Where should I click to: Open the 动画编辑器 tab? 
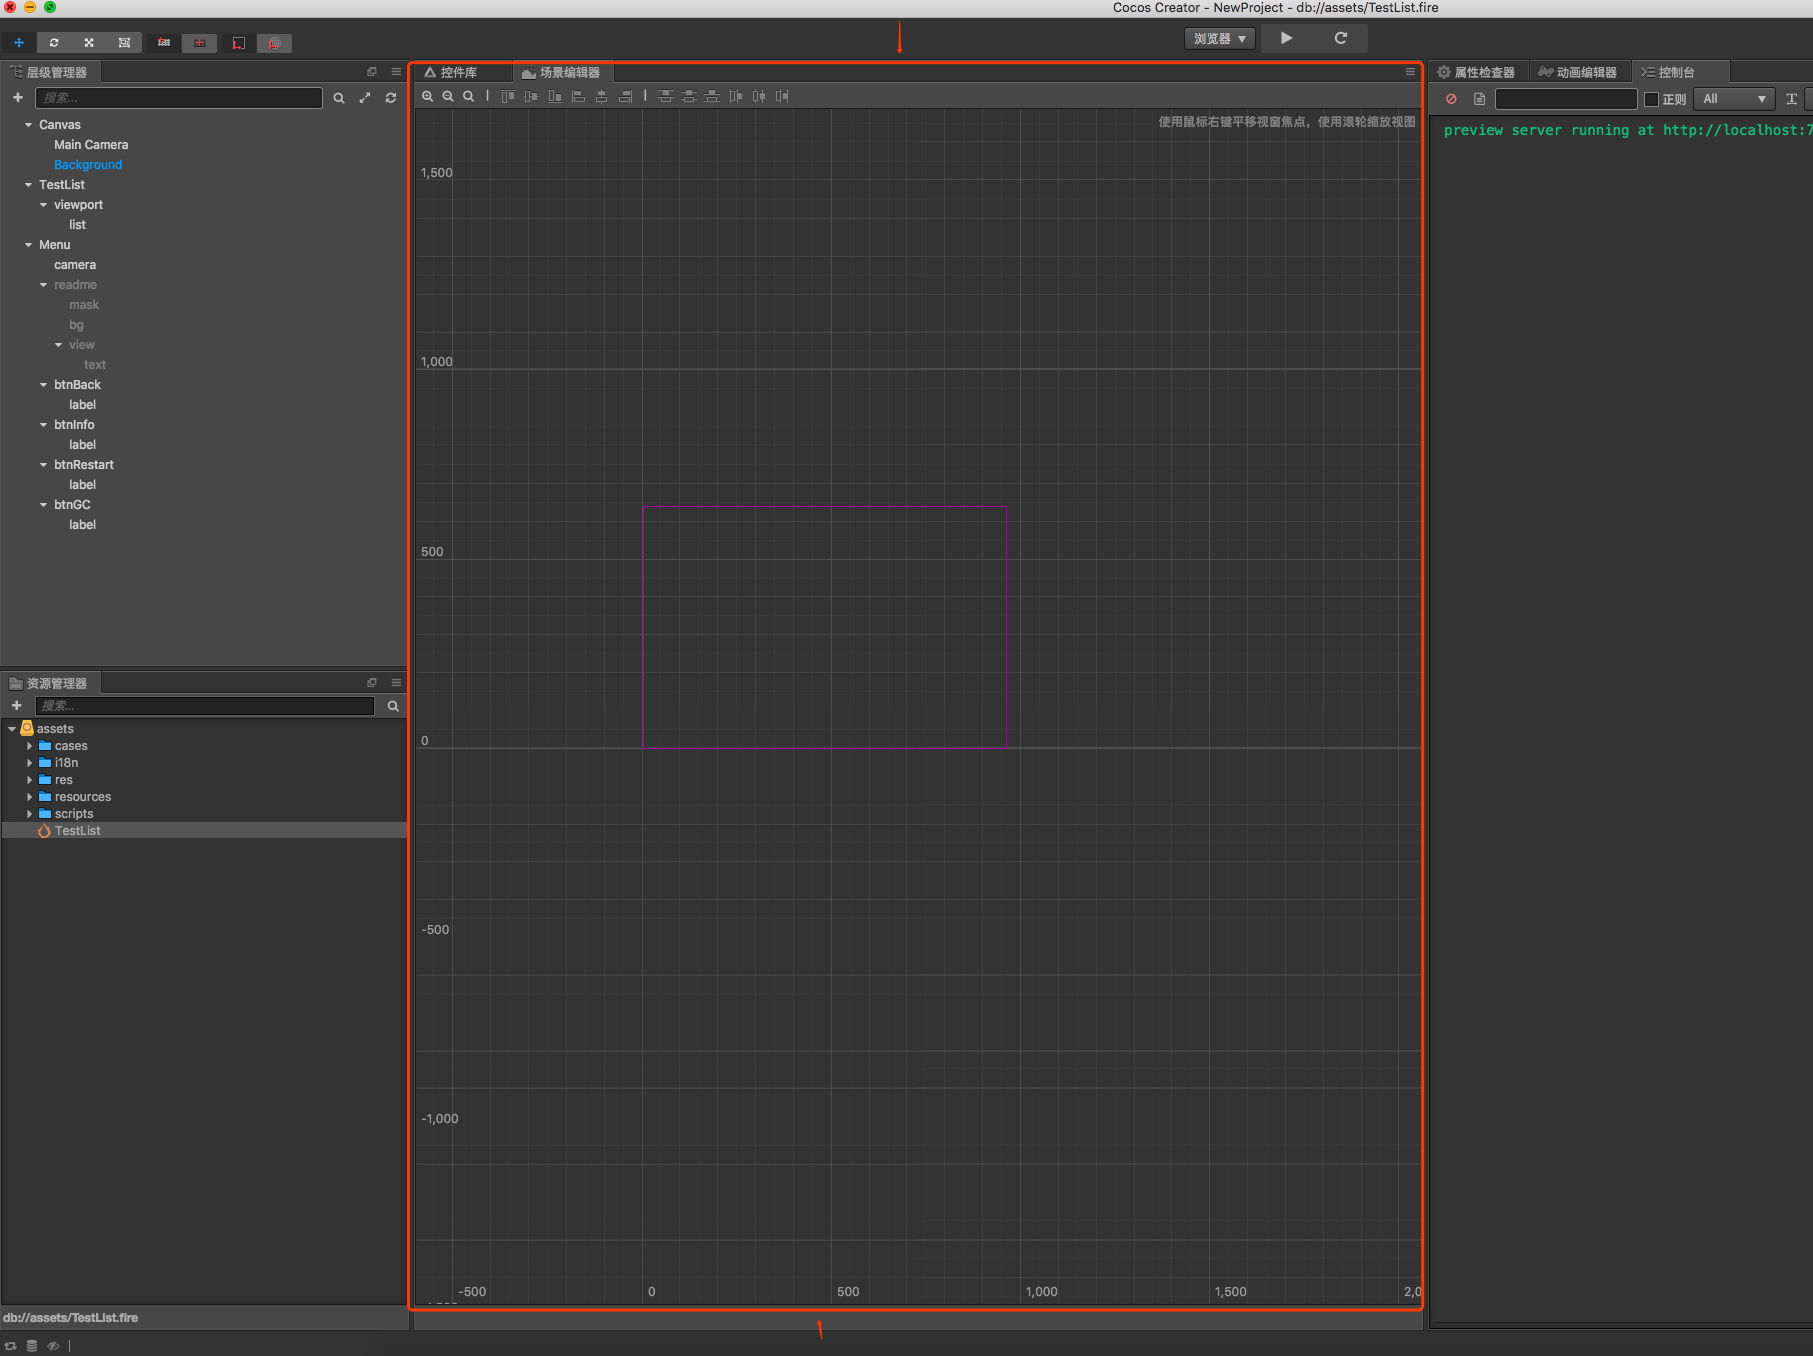pos(1578,72)
